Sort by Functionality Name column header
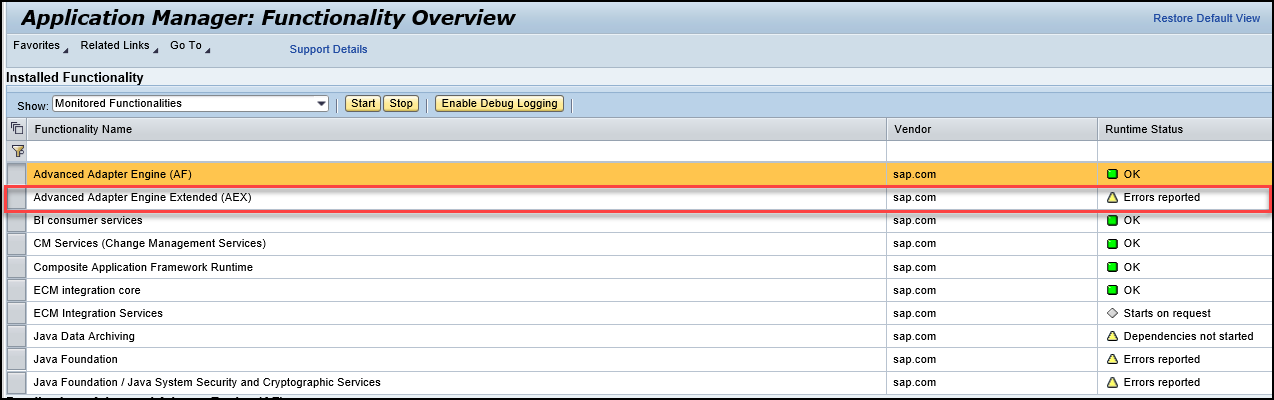 point(456,129)
